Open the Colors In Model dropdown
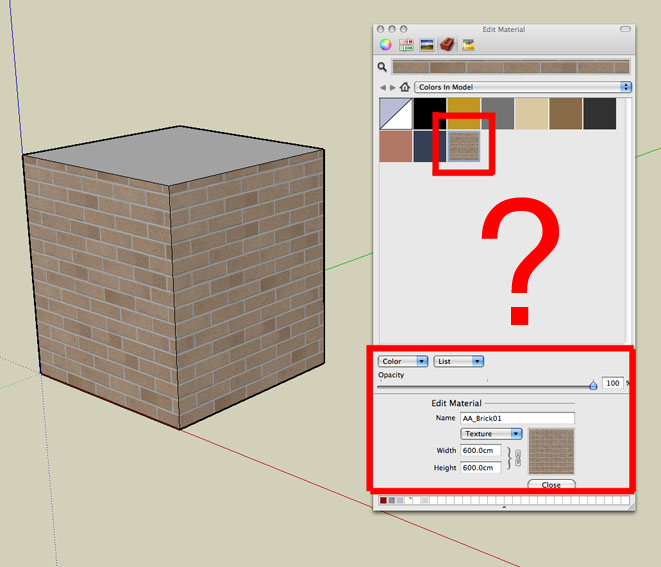Image resolution: width=661 pixels, height=567 pixels. click(x=525, y=88)
